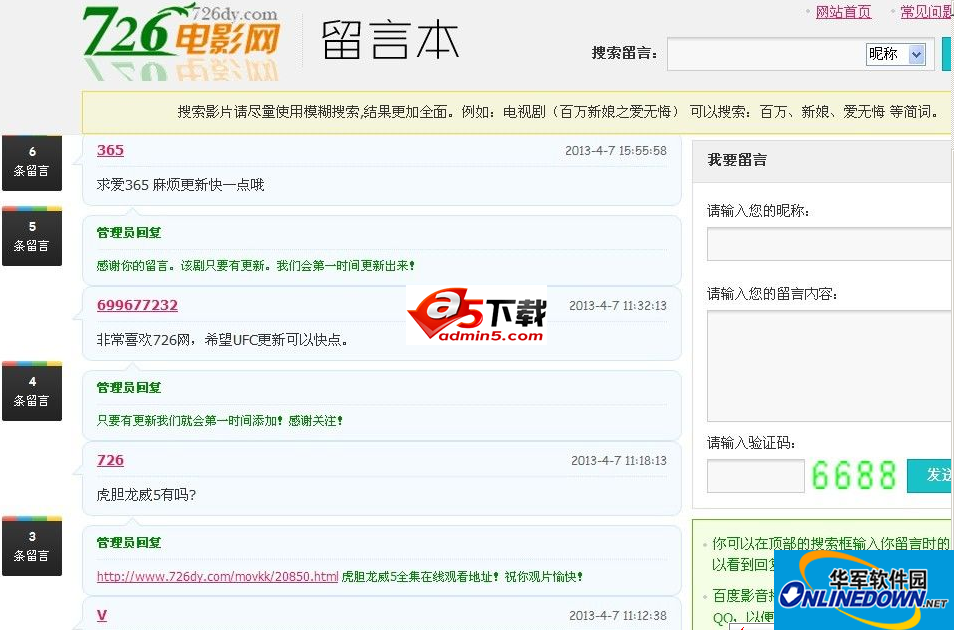Focus the nickname input in 我要留言 form

click(x=830, y=245)
